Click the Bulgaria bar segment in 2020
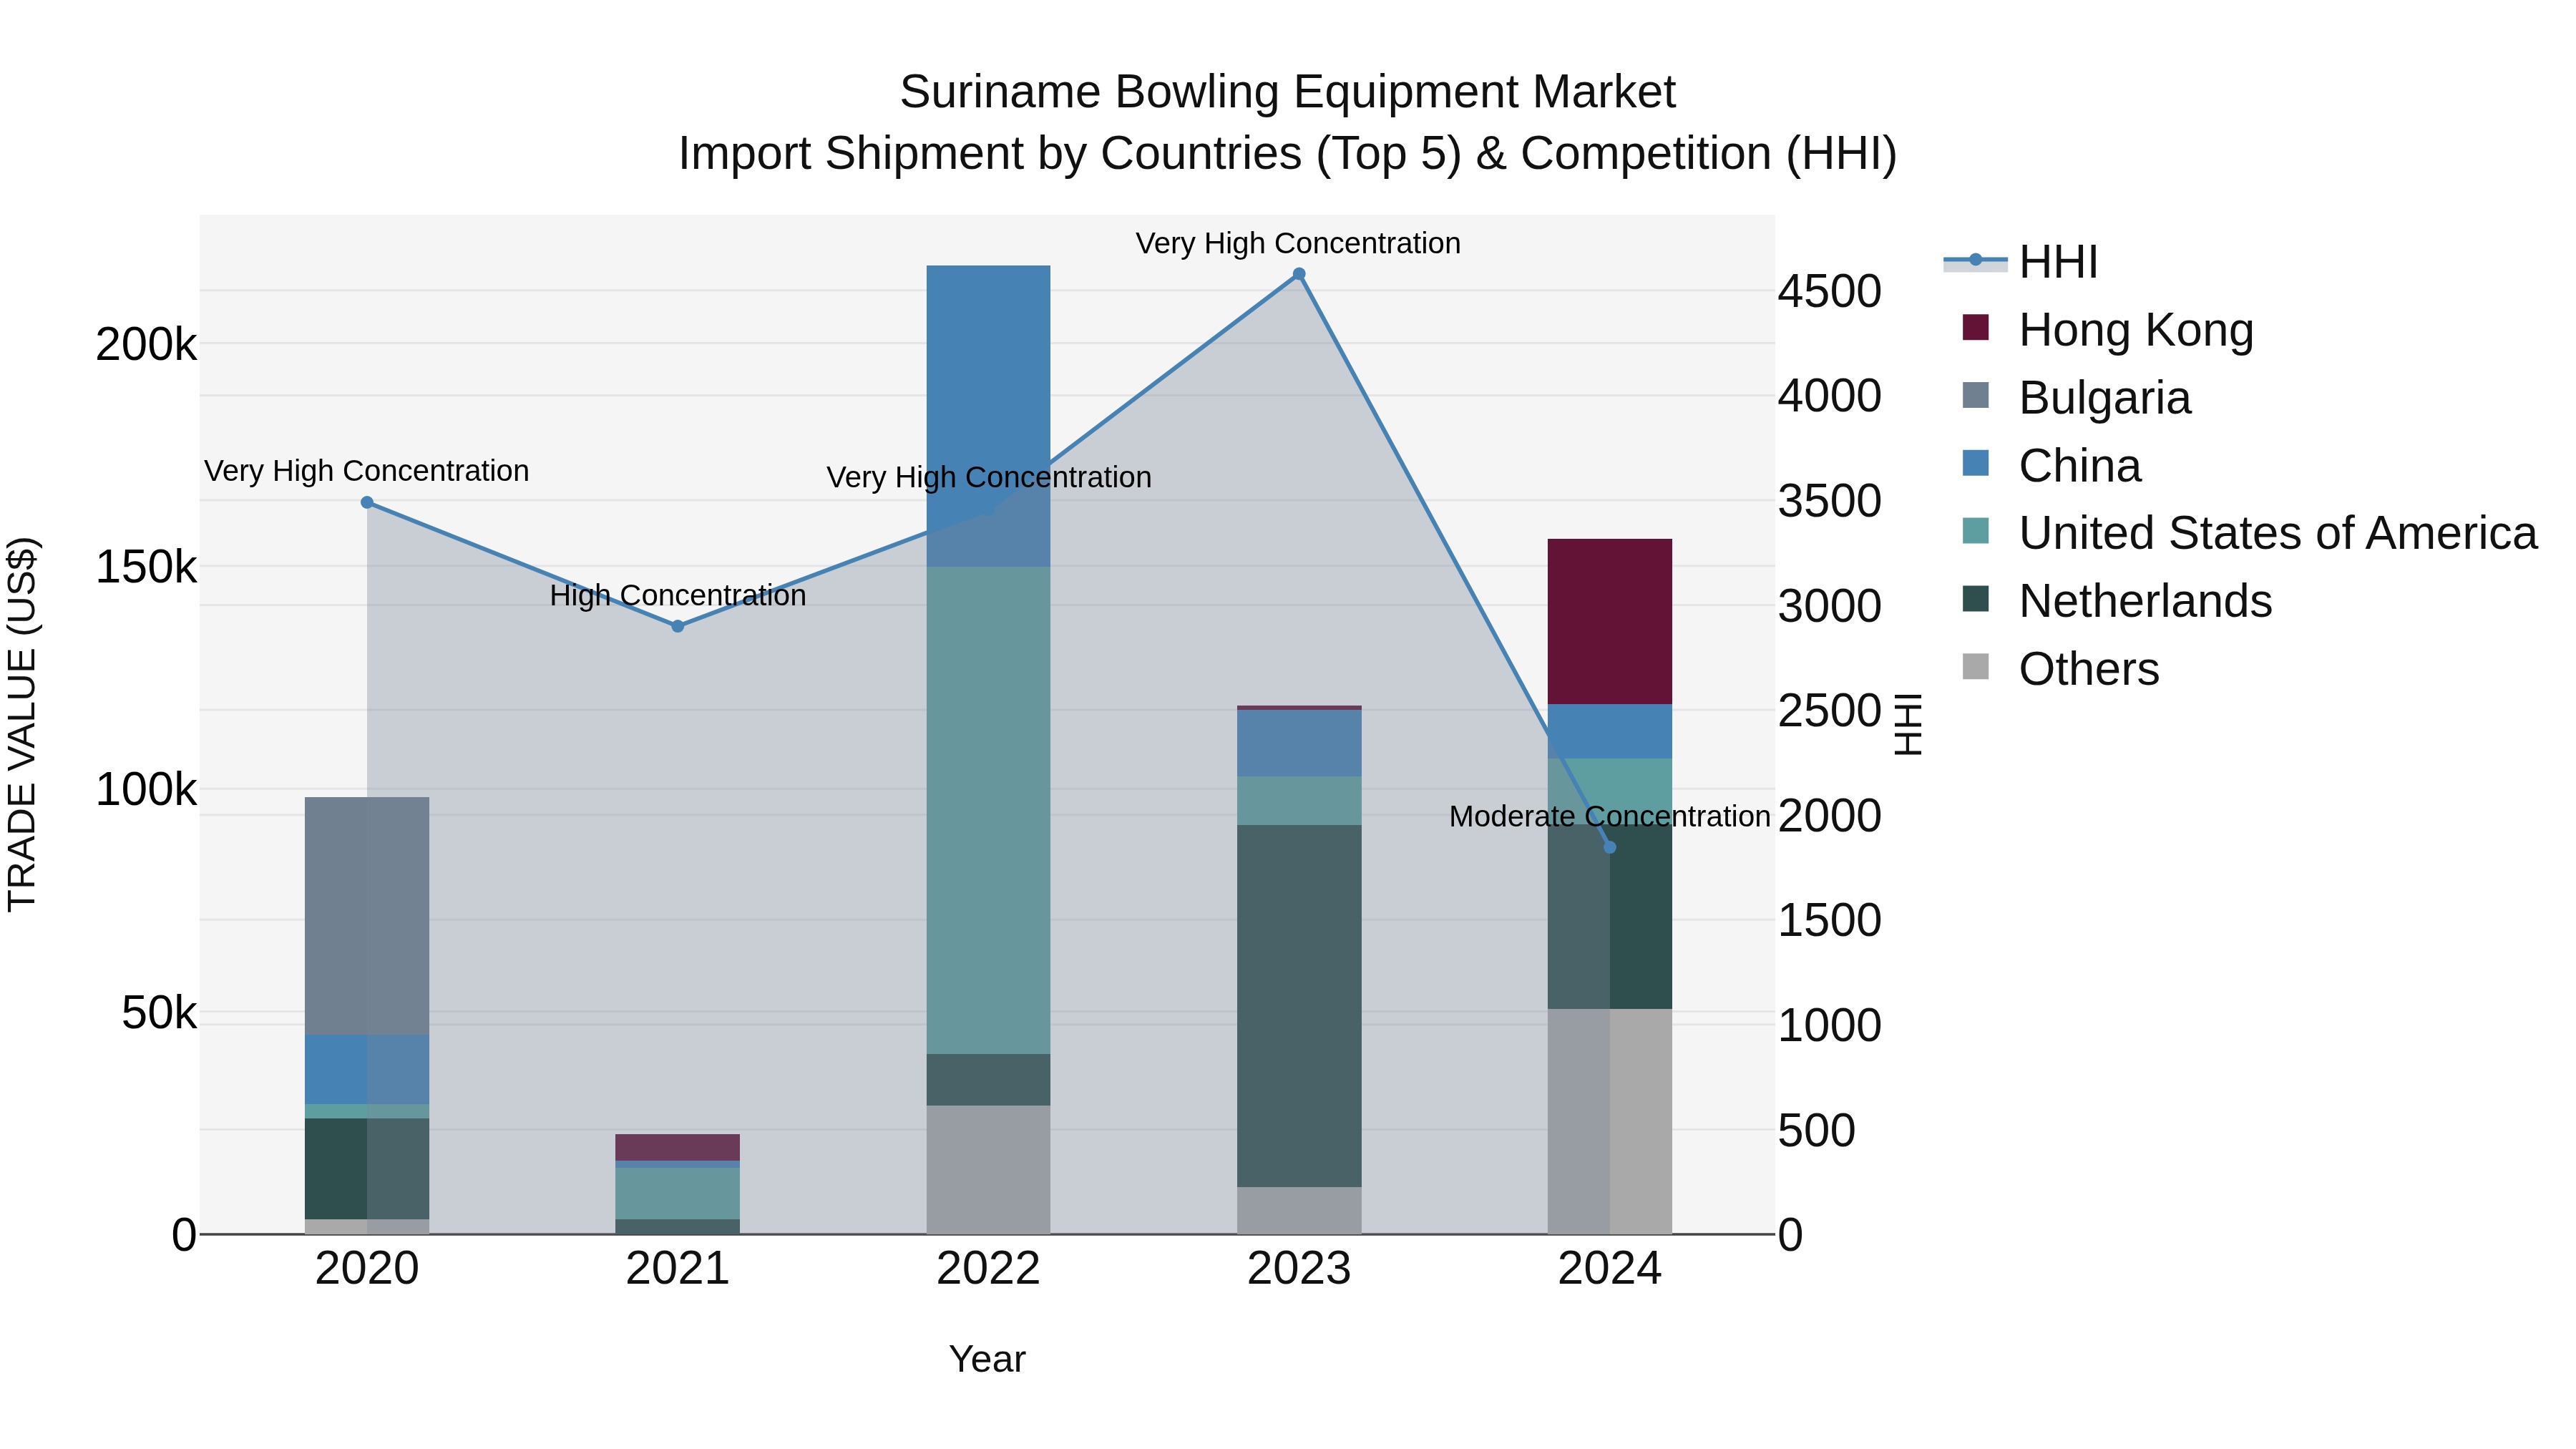The height and width of the screenshot is (1449, 2576). click(x=367, y=916)
